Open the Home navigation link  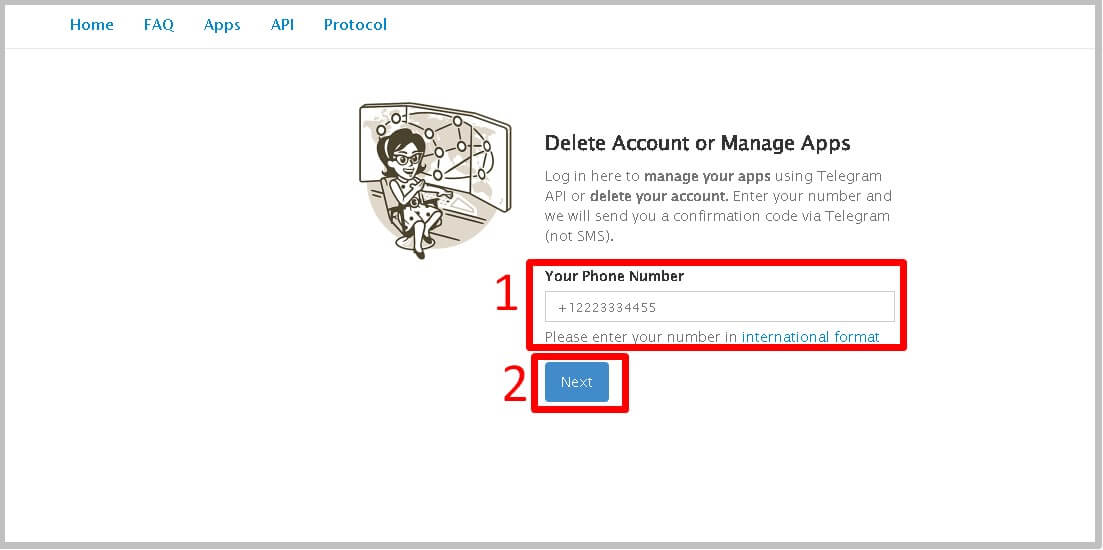click(92, 25)
